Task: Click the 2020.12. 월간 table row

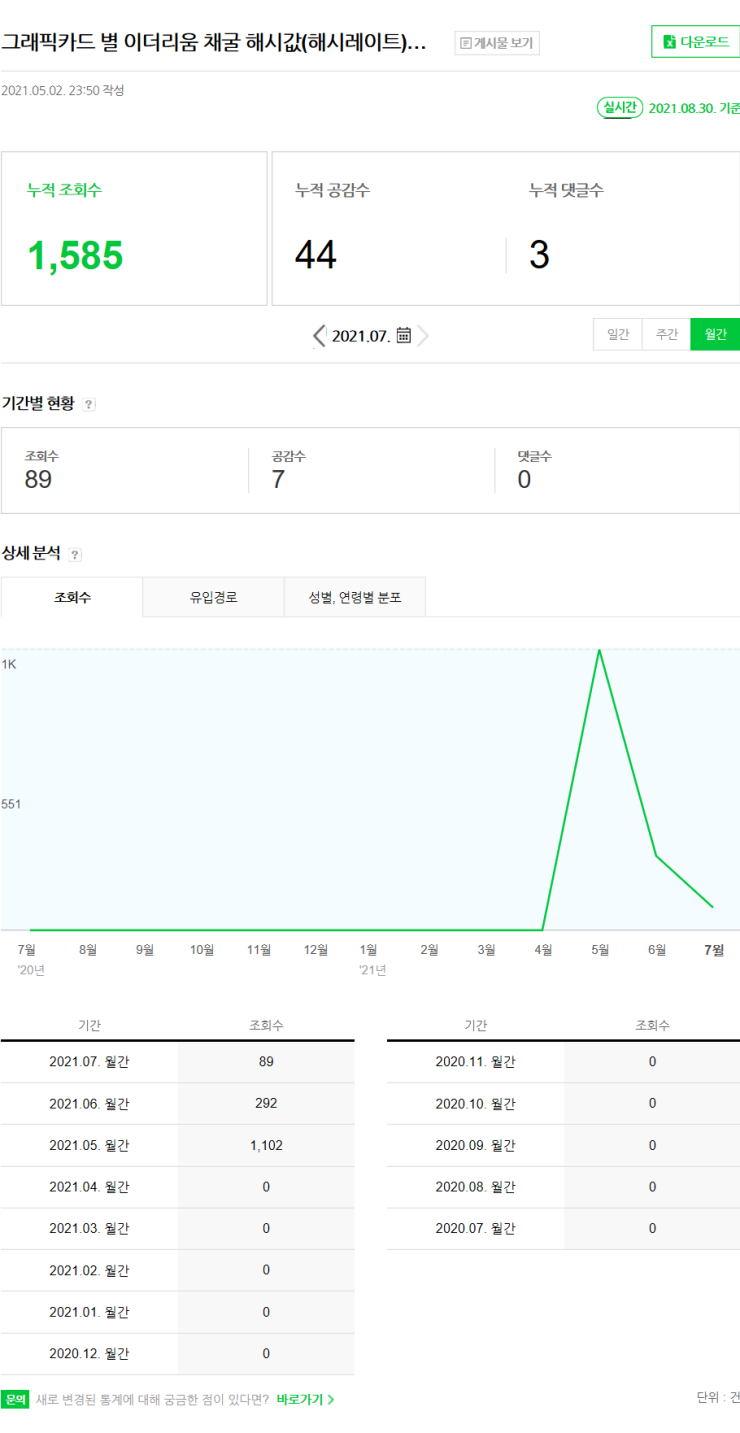Action: [177, 1354]
